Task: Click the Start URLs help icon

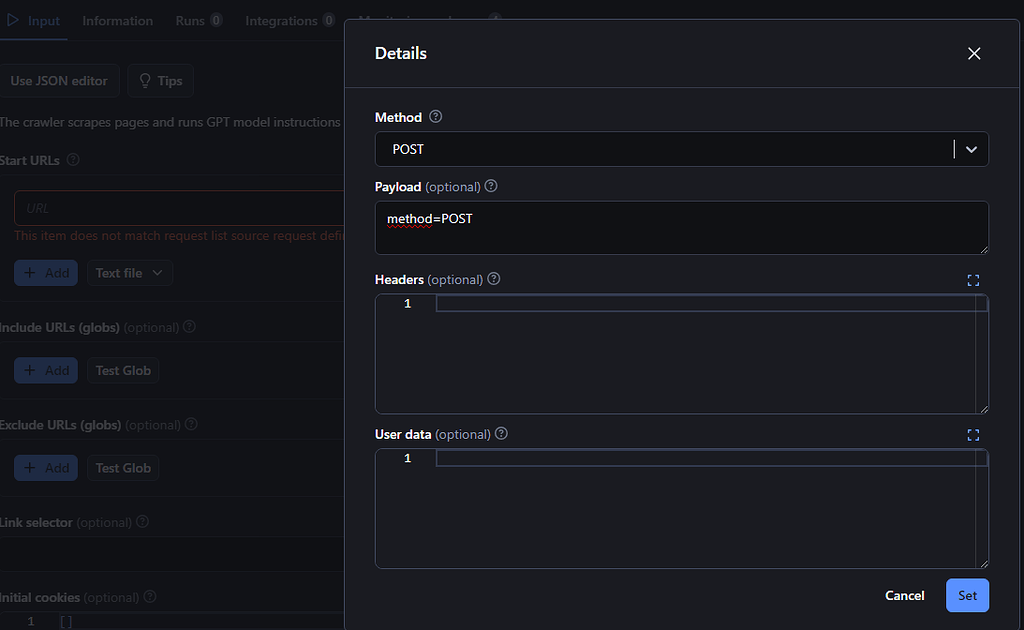Action: point(73,160)
